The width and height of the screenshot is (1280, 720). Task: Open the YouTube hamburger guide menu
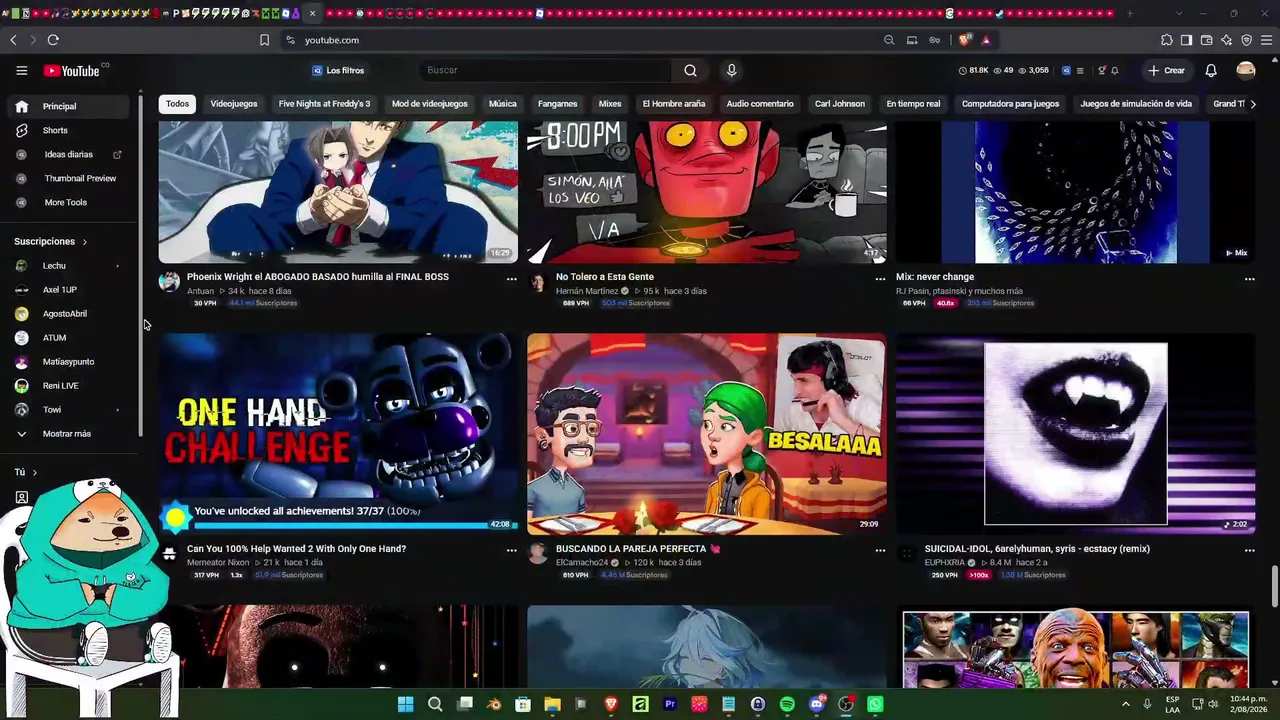(x=21, y=70)
